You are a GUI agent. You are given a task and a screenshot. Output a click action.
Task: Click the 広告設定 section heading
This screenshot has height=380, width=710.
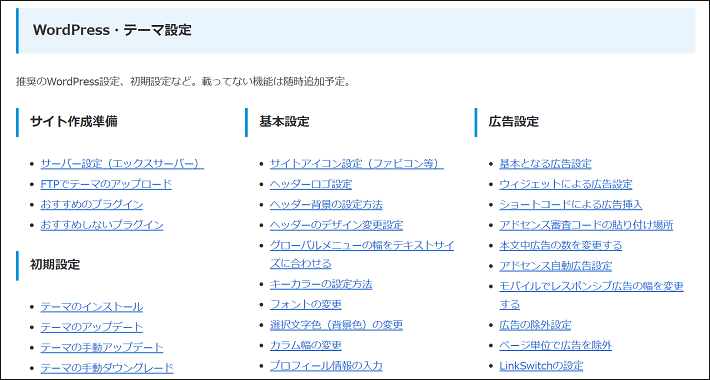pos(514,122)
